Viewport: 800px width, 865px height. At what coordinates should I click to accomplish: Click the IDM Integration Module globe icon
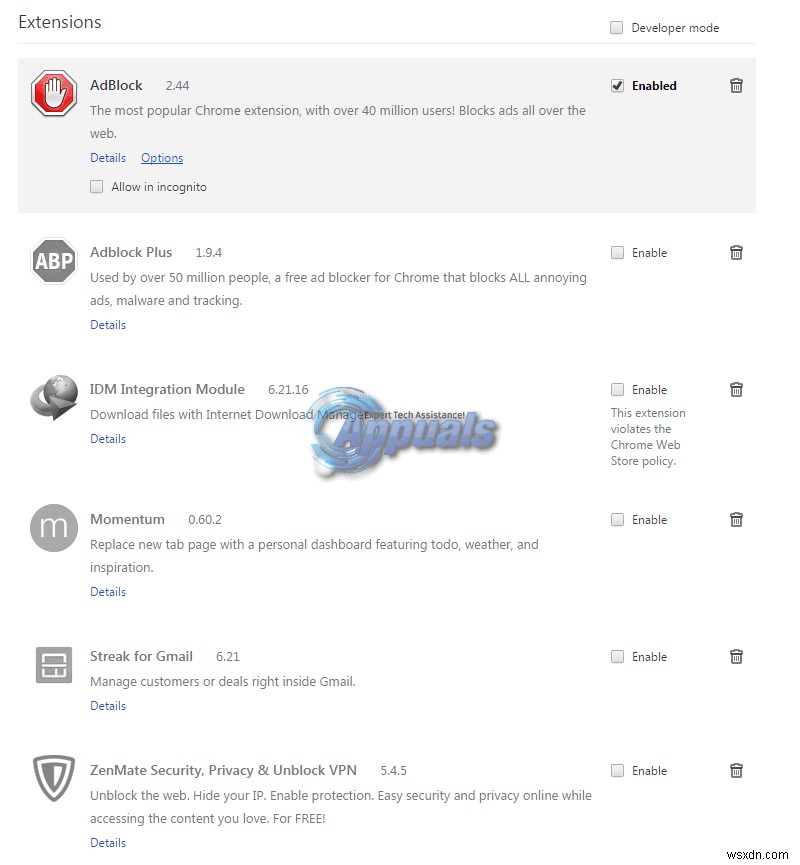[x=54, y=397]
